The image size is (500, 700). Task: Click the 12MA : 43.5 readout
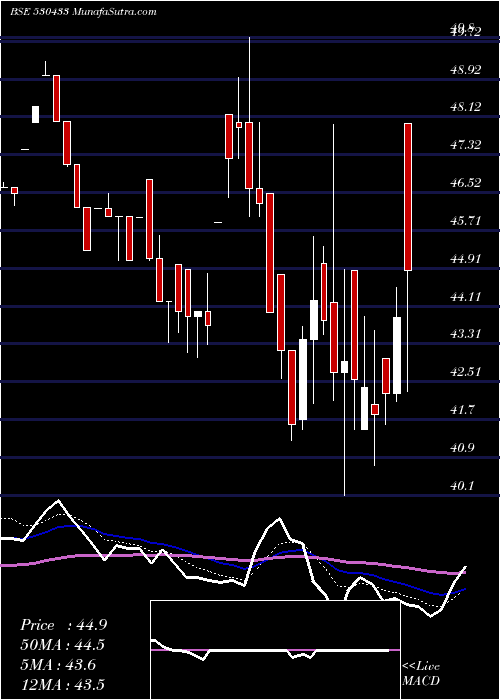point(65,684)
